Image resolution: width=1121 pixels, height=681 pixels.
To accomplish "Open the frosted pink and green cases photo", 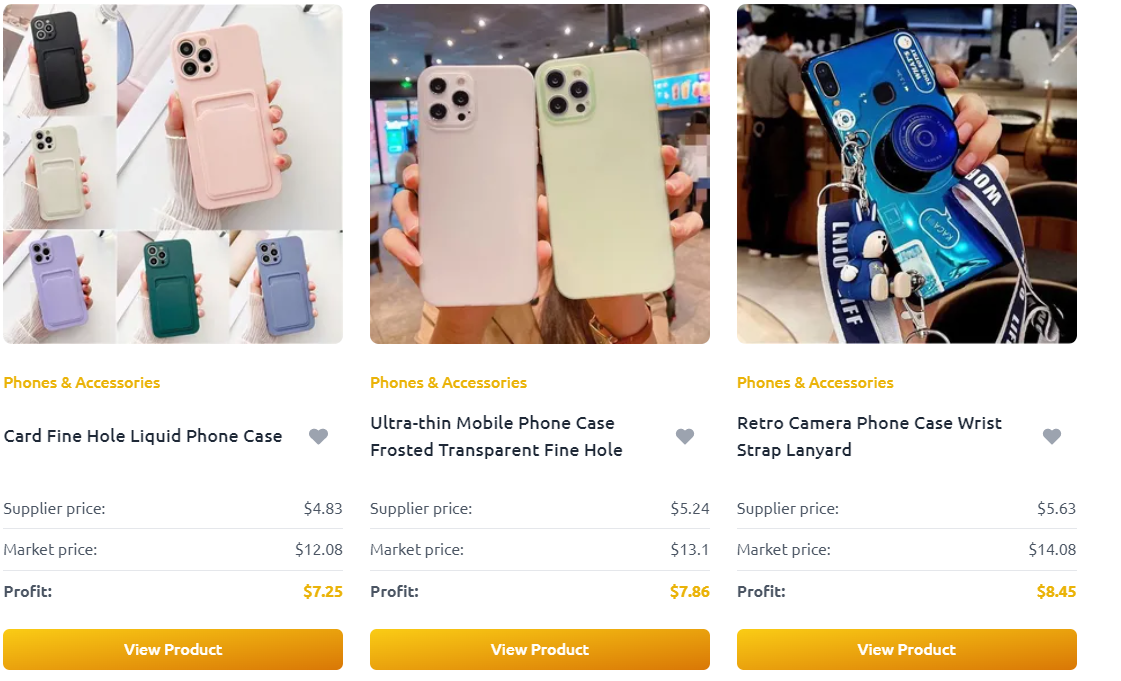I will click(x=540, y=174).
